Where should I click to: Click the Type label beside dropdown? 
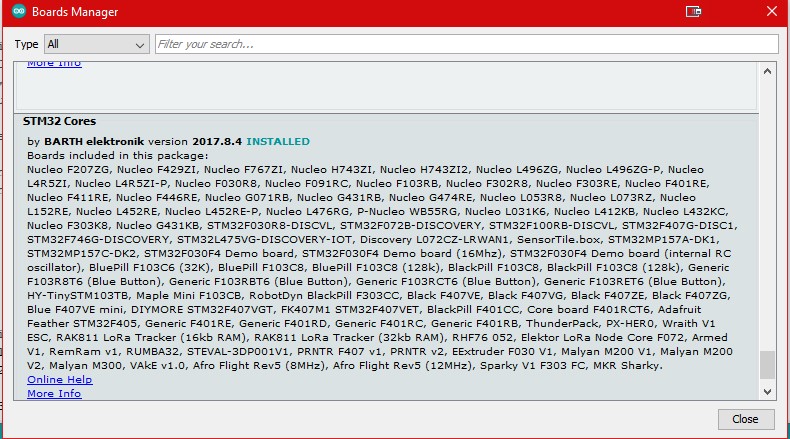(x=26, y=44)
